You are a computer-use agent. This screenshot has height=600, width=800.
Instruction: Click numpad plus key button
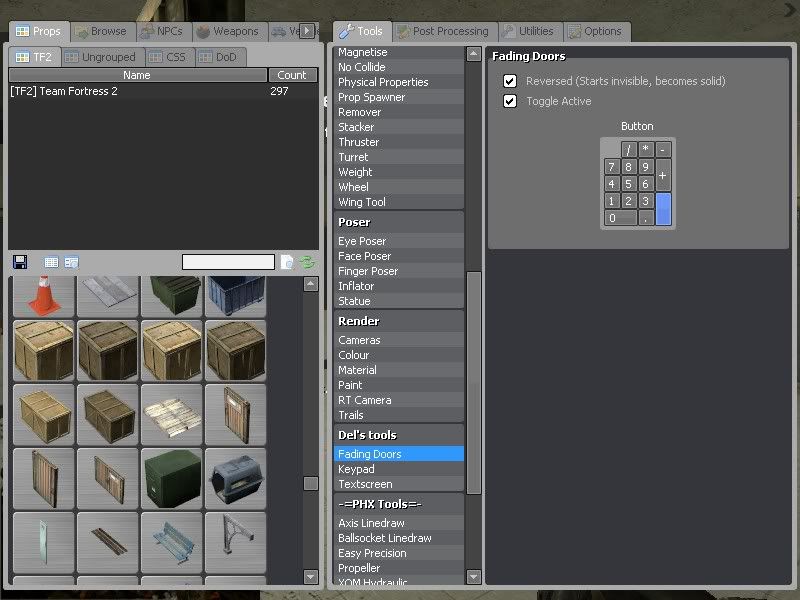coord(663,175)
